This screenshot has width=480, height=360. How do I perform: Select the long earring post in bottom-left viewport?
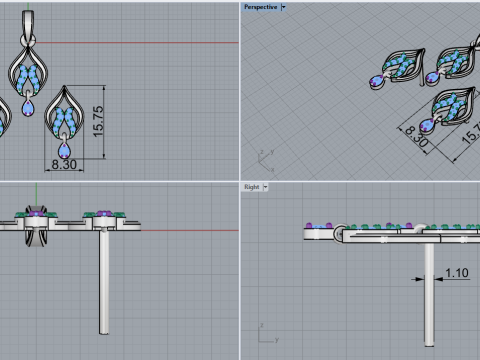[104, 282]
